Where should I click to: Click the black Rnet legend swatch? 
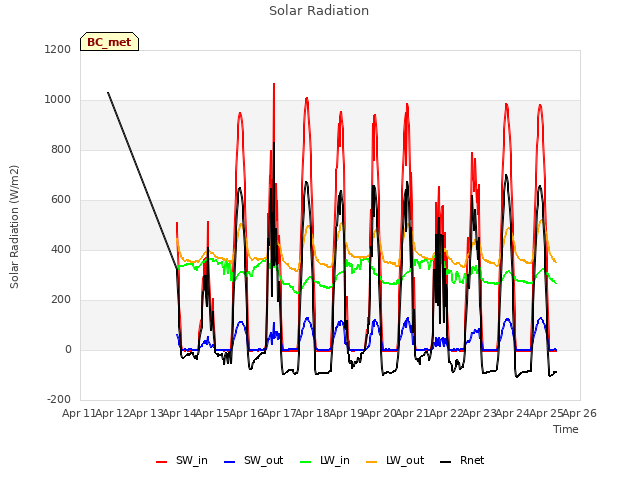coord(446,462)
